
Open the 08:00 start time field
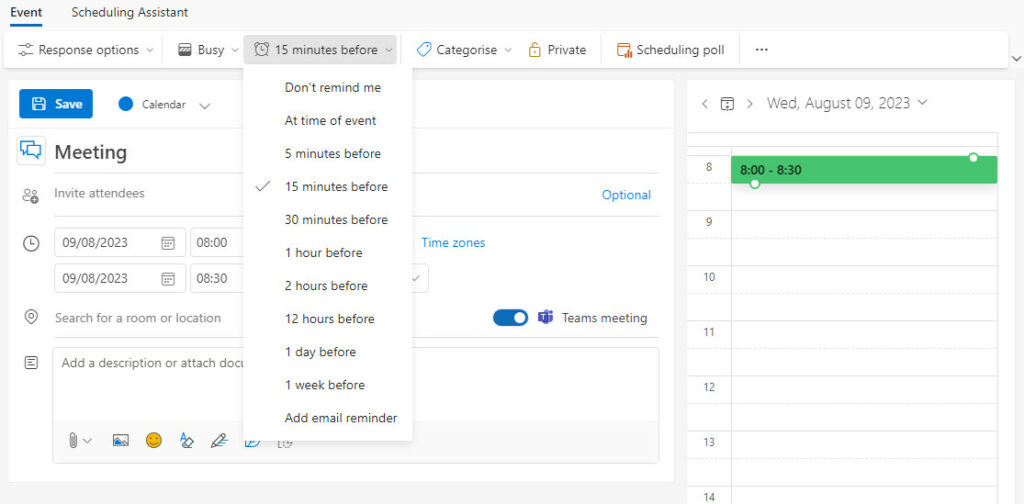click(217, 243)
